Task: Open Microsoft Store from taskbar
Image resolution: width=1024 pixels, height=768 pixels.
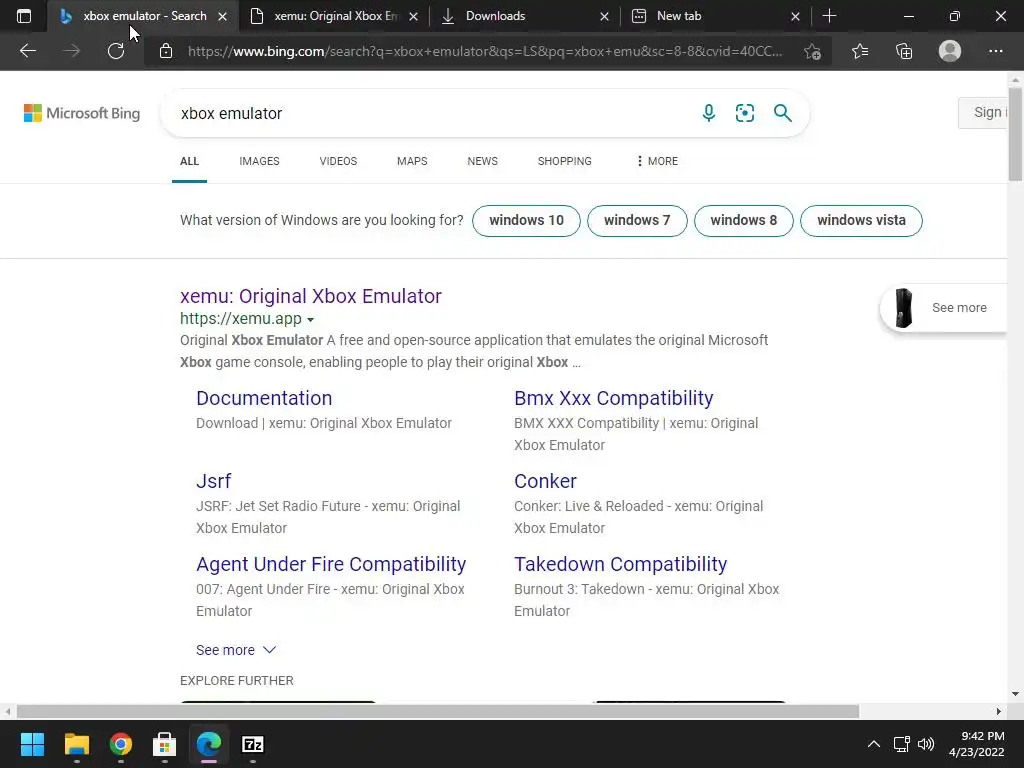Action: [165, 744]
